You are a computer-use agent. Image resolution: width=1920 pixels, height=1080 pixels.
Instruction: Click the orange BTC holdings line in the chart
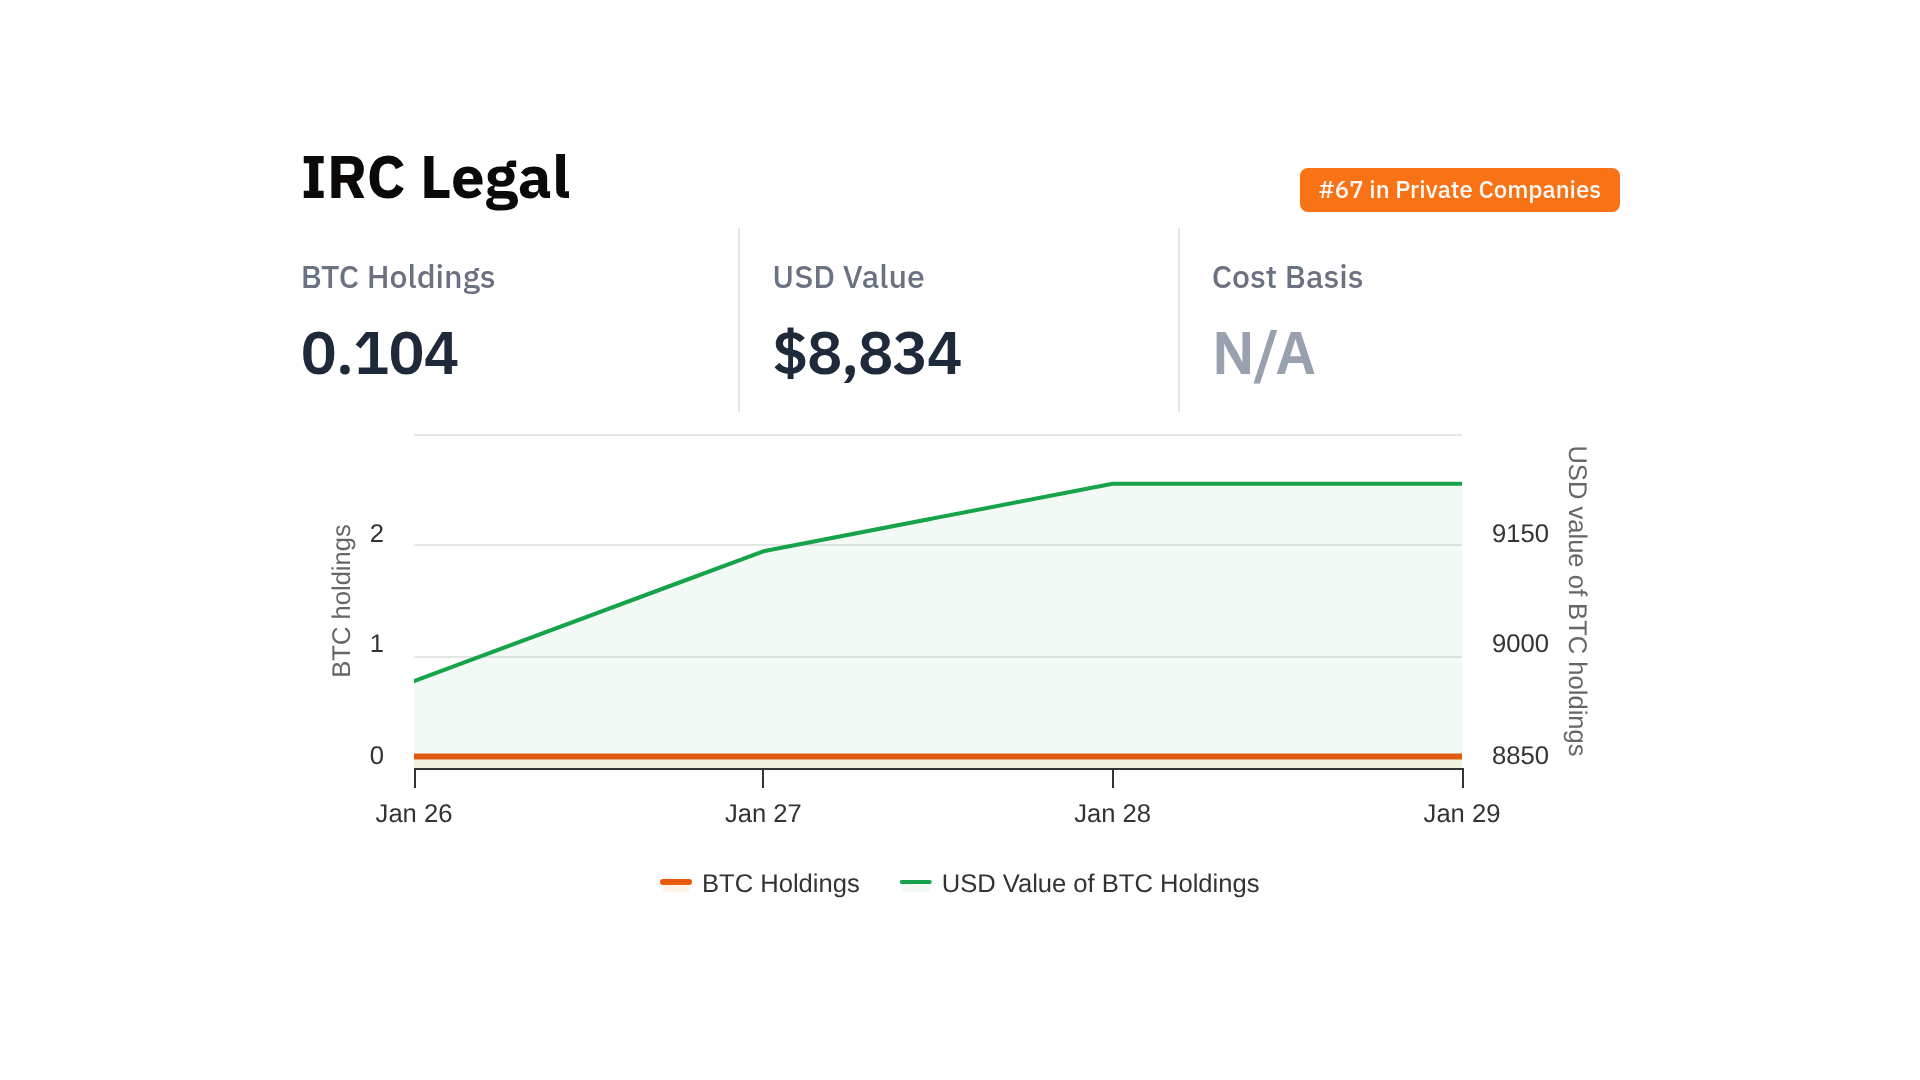point(938,756)
